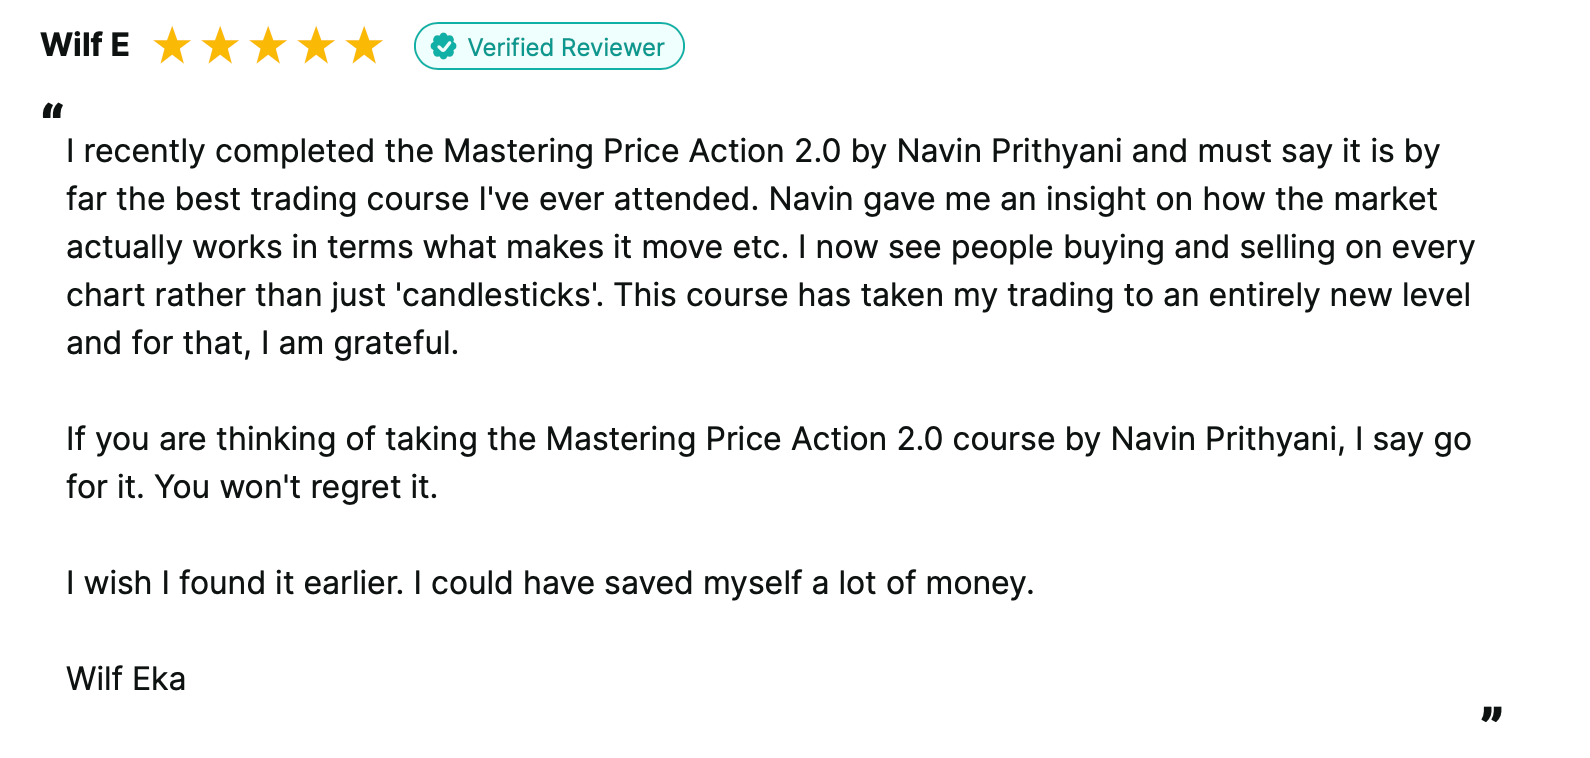The image size is (1590, 758).
Task: Click the closing quotation mark icon
Action: [1492, 714]
